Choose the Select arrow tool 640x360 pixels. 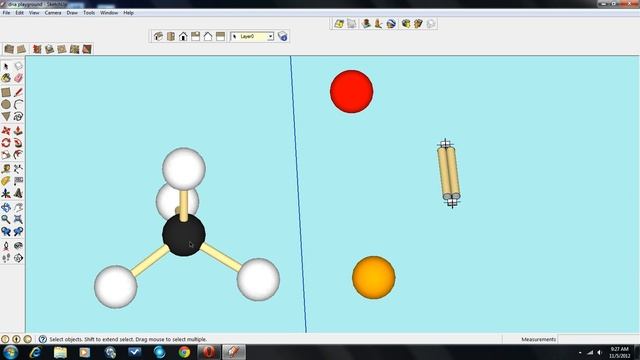(x=6, y=66)
